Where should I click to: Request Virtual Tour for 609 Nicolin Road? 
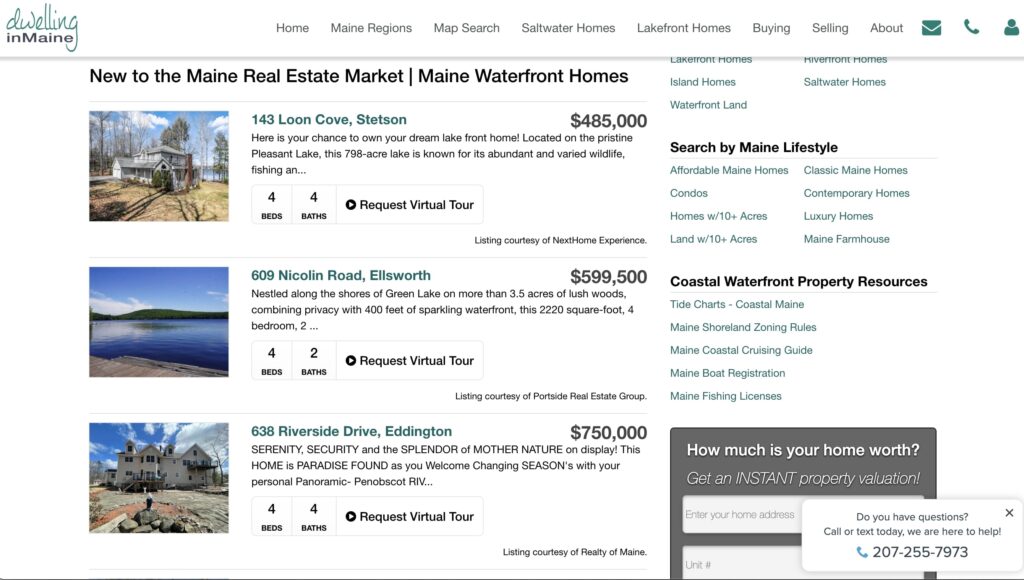click(409, 361)
